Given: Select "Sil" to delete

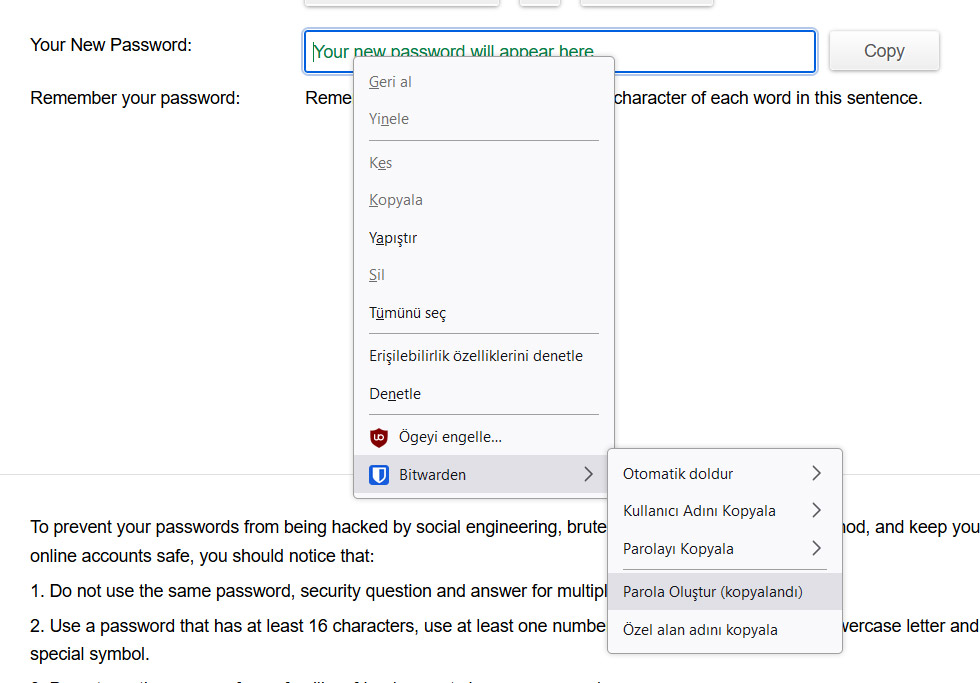Looking at the screenshot, I should 377,274.
